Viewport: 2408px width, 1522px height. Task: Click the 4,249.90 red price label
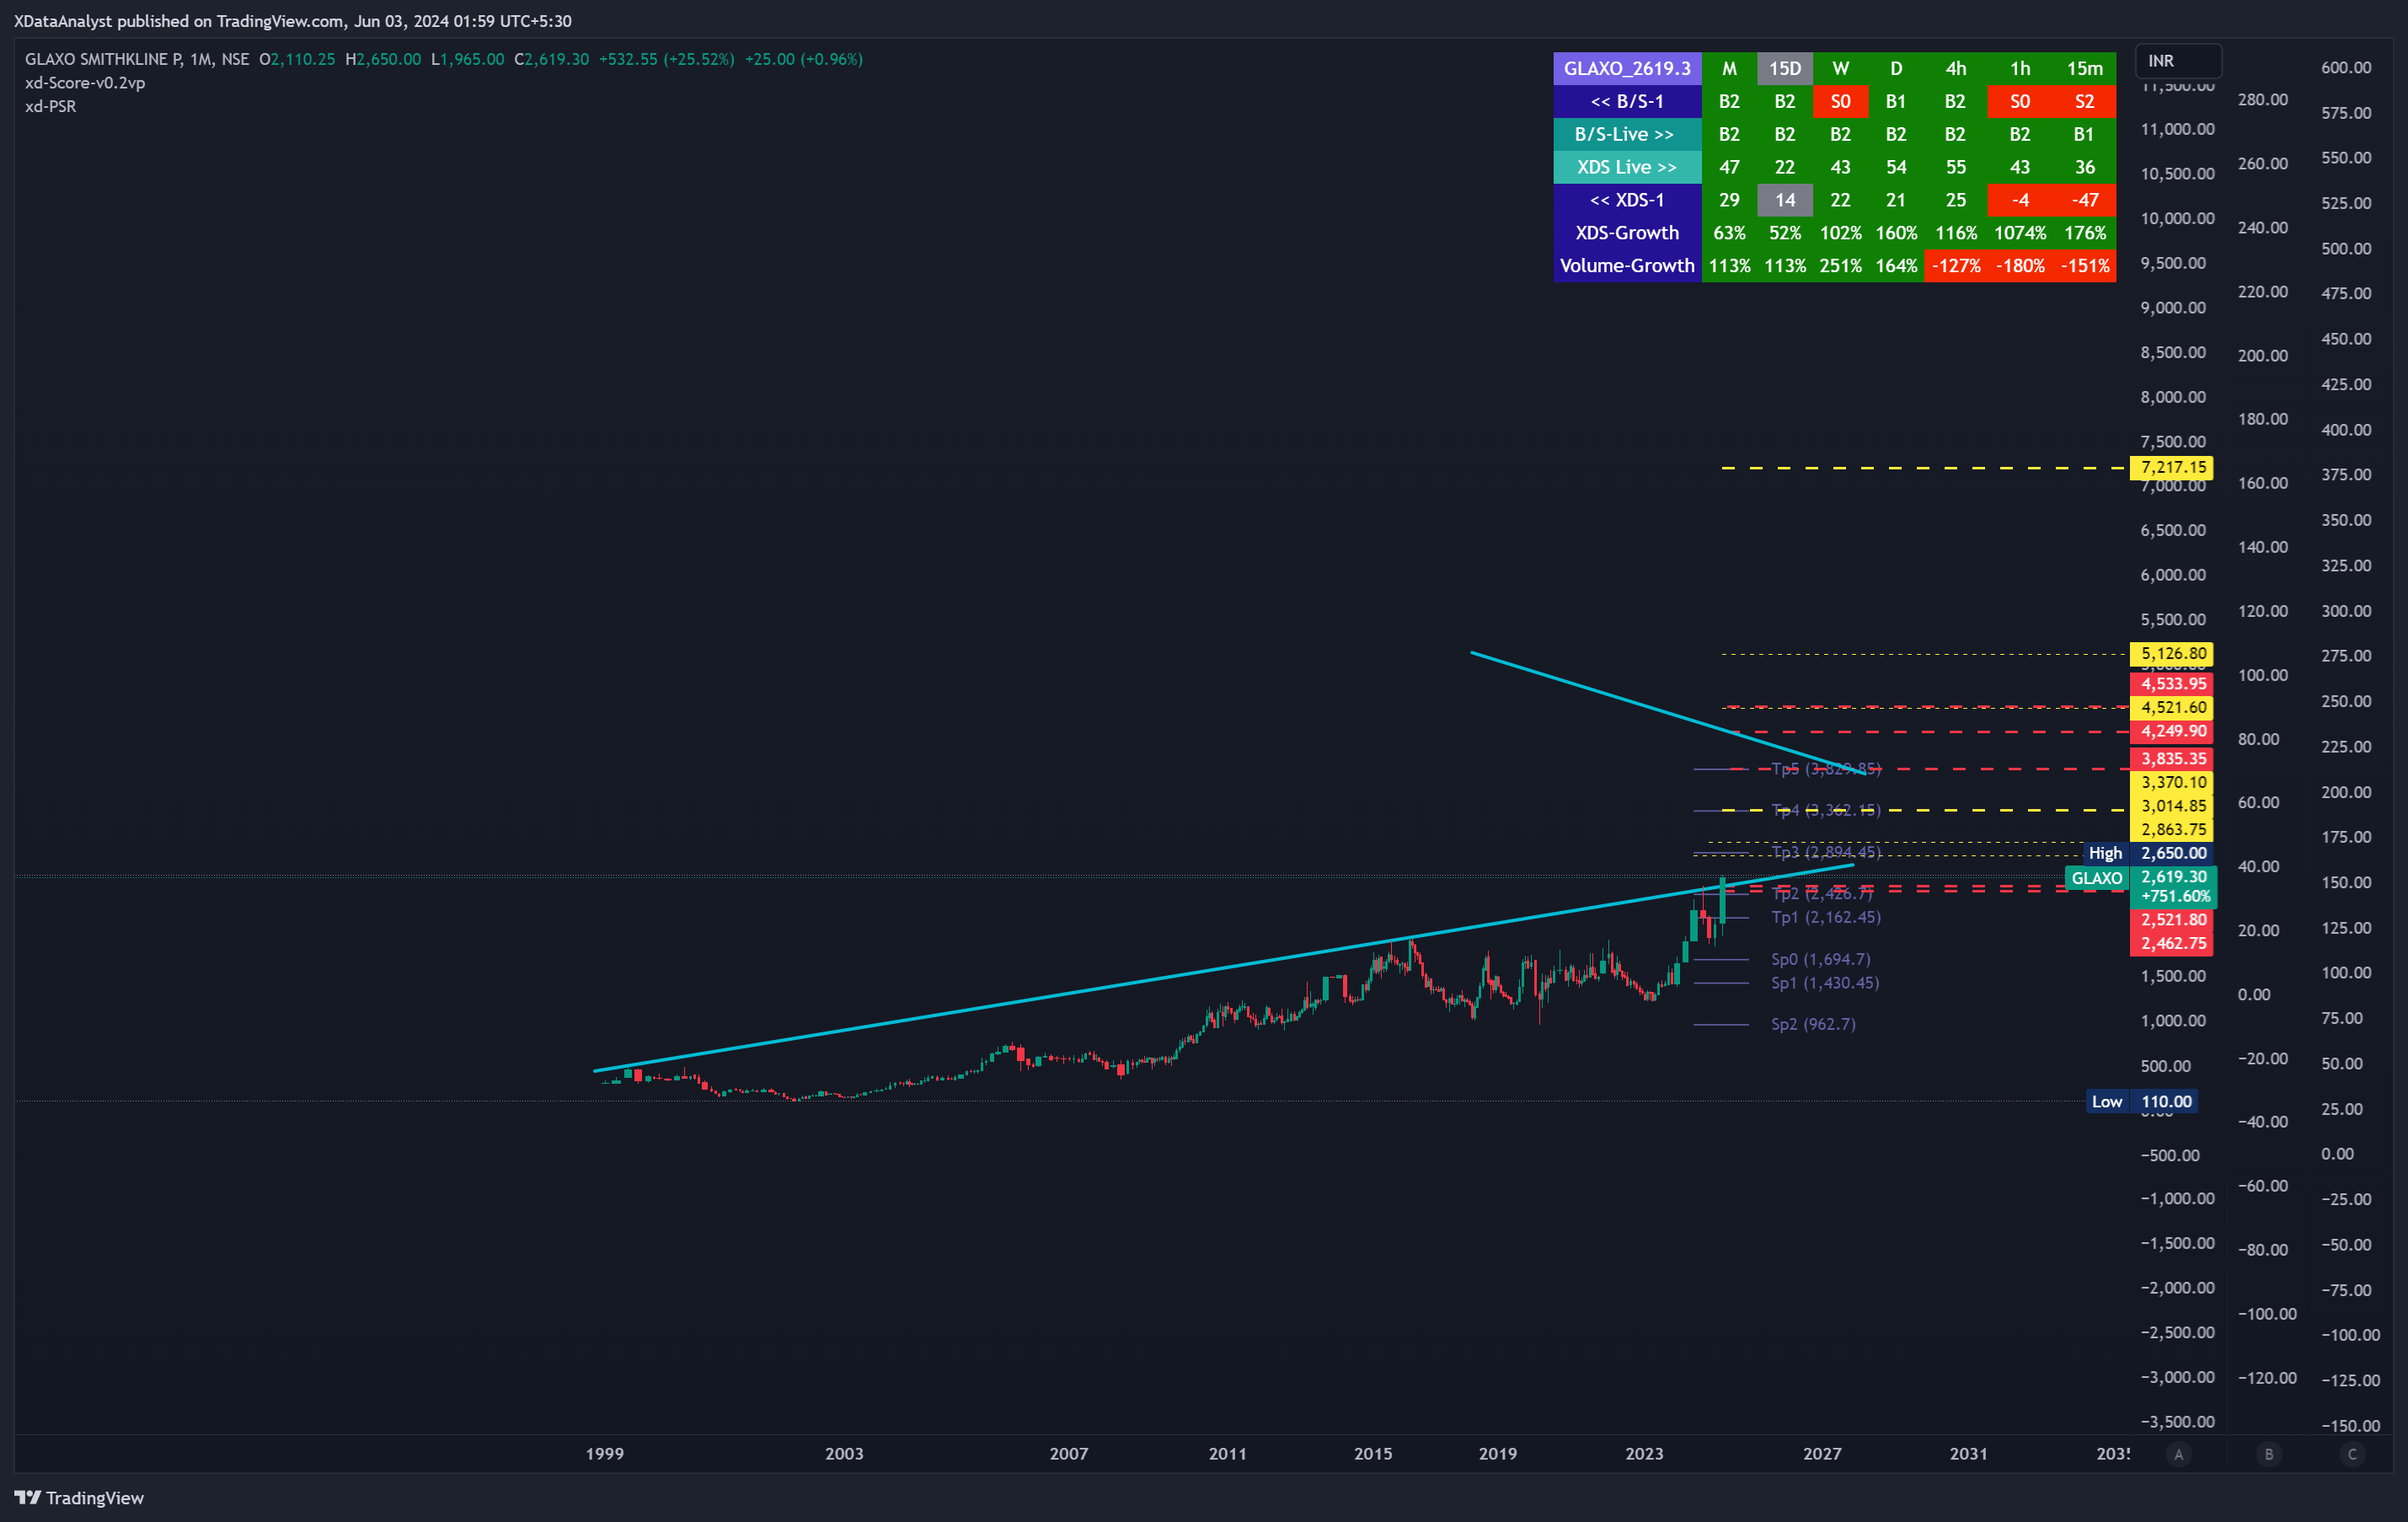point(2172,732)
